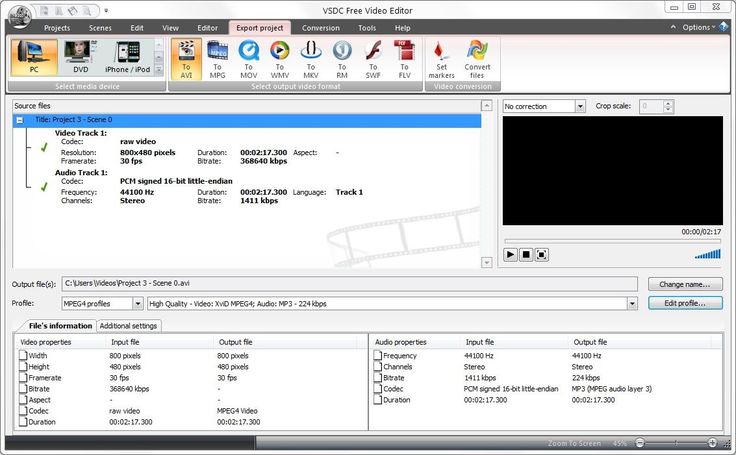Select the To AVI output format
The height and width of the screenshot is (455, 736).
(185, 57)
